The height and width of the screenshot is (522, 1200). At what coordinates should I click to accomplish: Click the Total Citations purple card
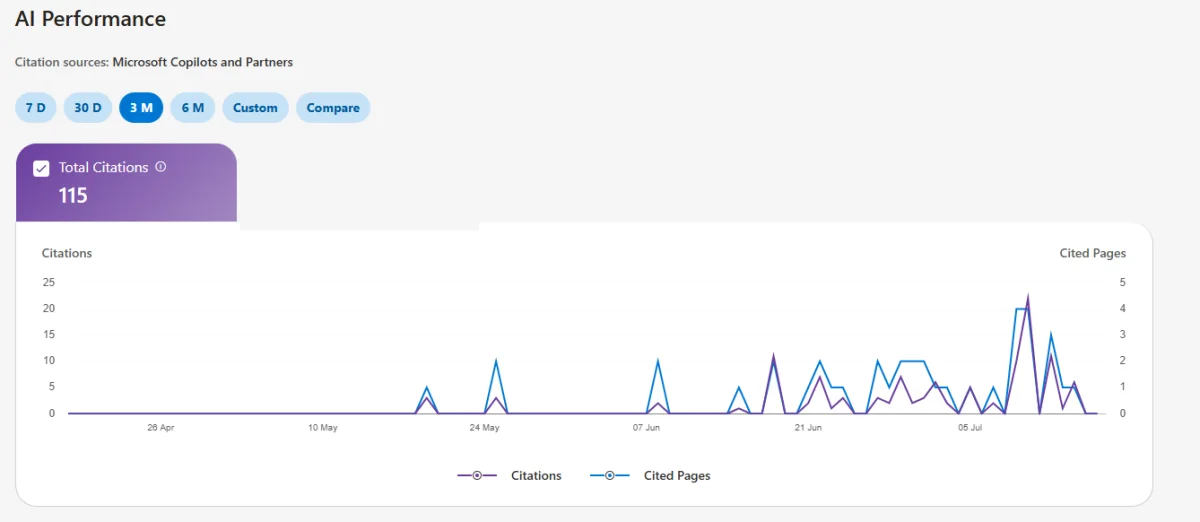(126, 182)
